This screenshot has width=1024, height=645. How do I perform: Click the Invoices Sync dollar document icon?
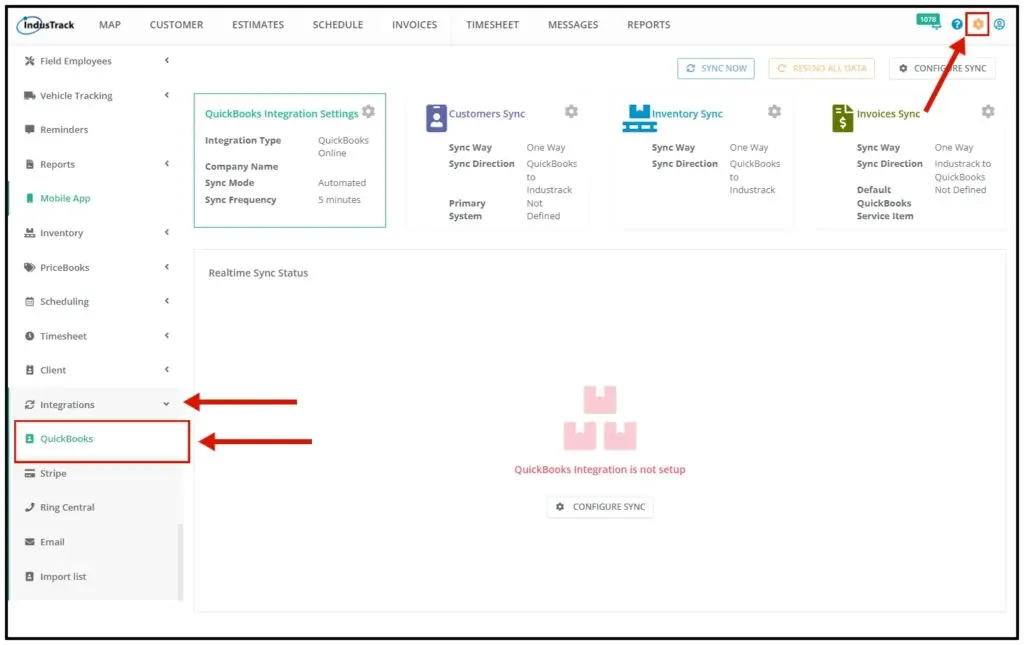coord(842,118)
